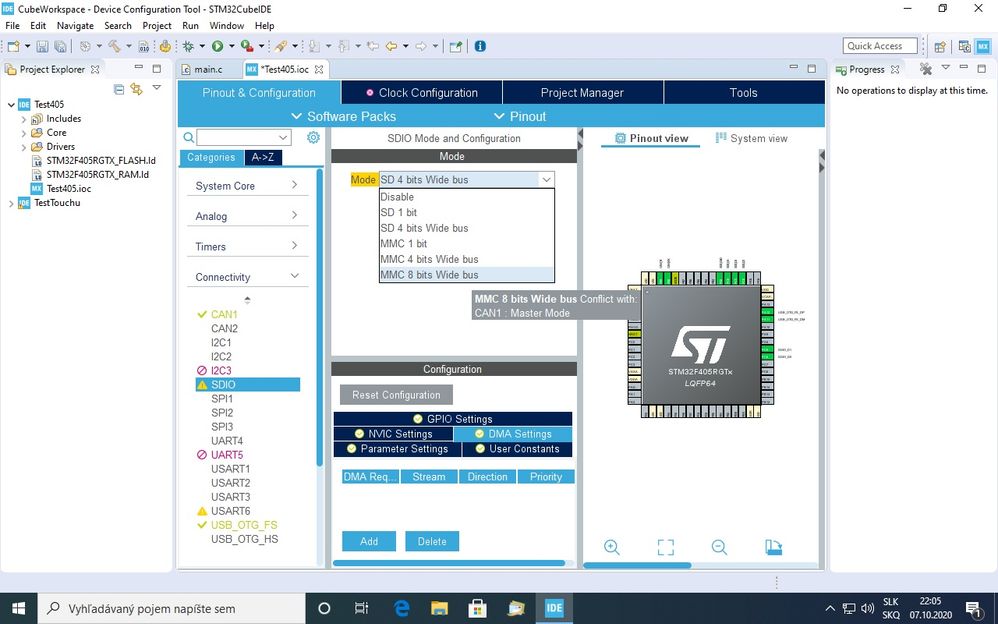Open the Parameter Settings tab
This screenshot has width=998, height=624.
(397, 449)
